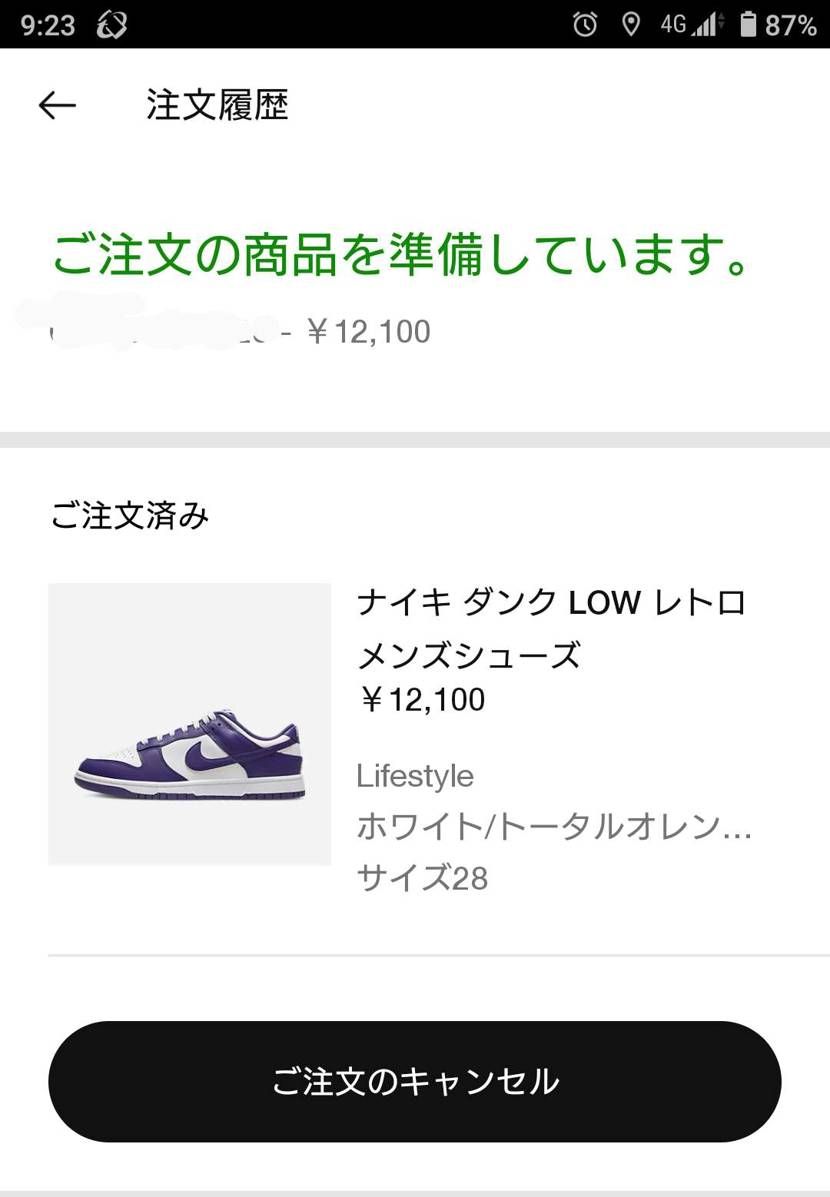The height and width of the screenshot is (1197, 830).
Task: Switch to the 注文履歴 screen title
Action: pos(216,104)
